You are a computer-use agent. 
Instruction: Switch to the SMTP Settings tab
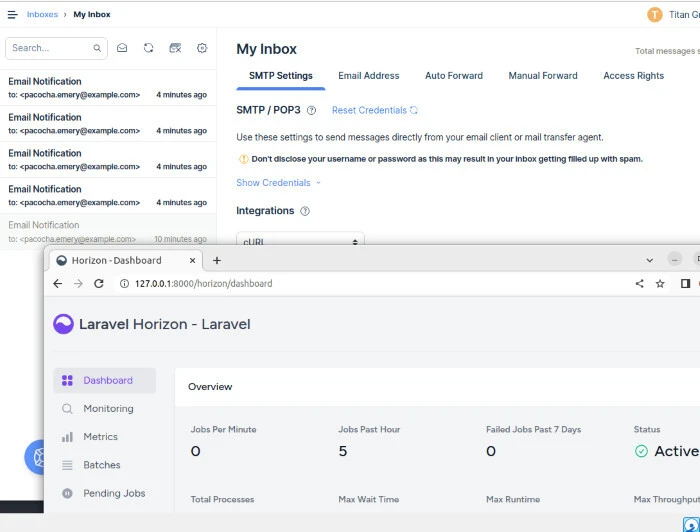click(281, 76)
